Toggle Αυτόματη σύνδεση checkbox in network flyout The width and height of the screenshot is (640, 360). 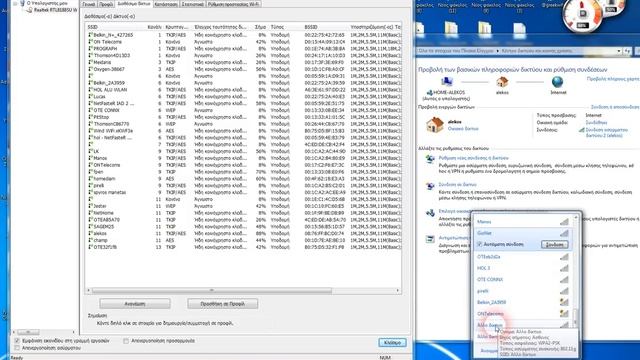[x=480, y=244]
